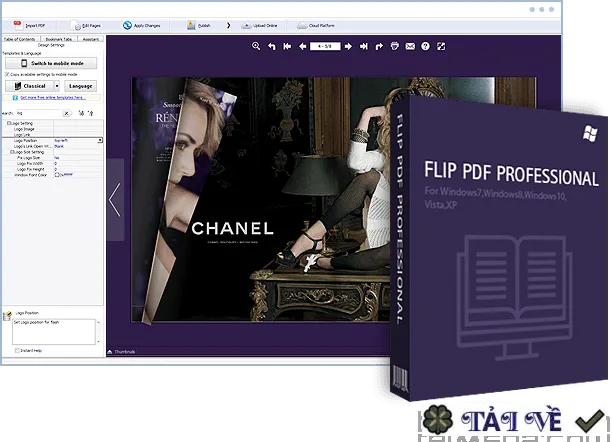Click the expand-all tree icon beside search
Viewport: 612px width, 442px height.
(x=81, y=113)
